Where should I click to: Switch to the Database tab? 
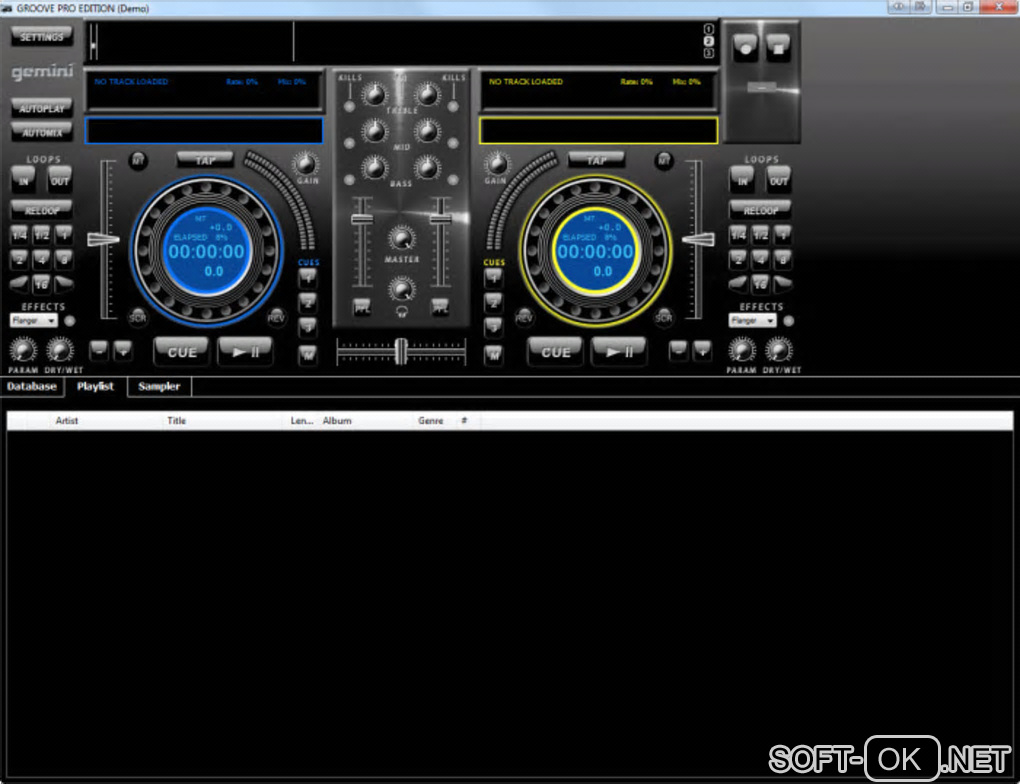point(32,386)
